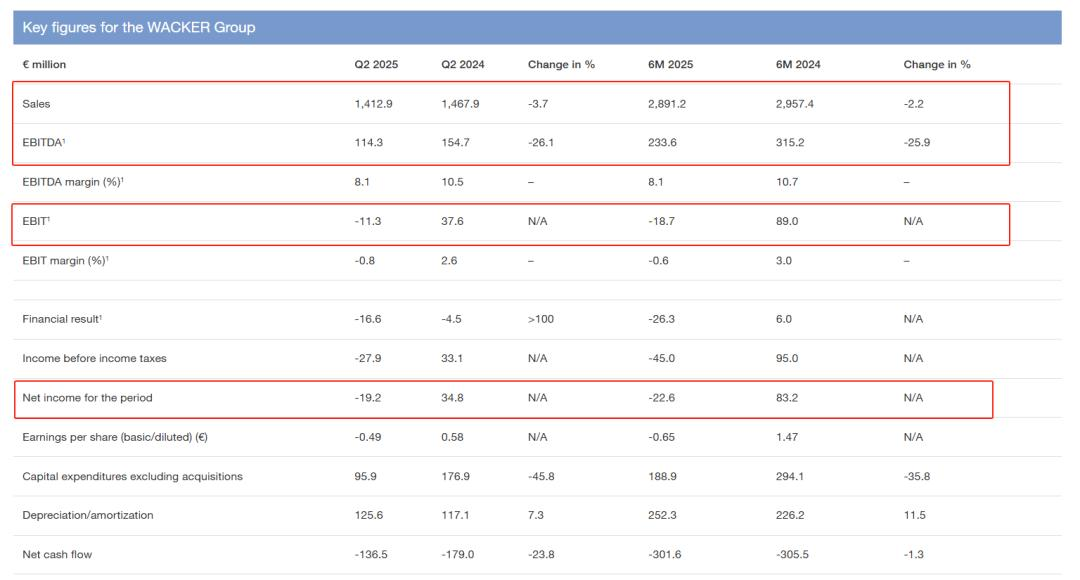Screen dimensions: 1080x580
Task: Click the Sales value '1,467.9'
Action: [460, 104]
